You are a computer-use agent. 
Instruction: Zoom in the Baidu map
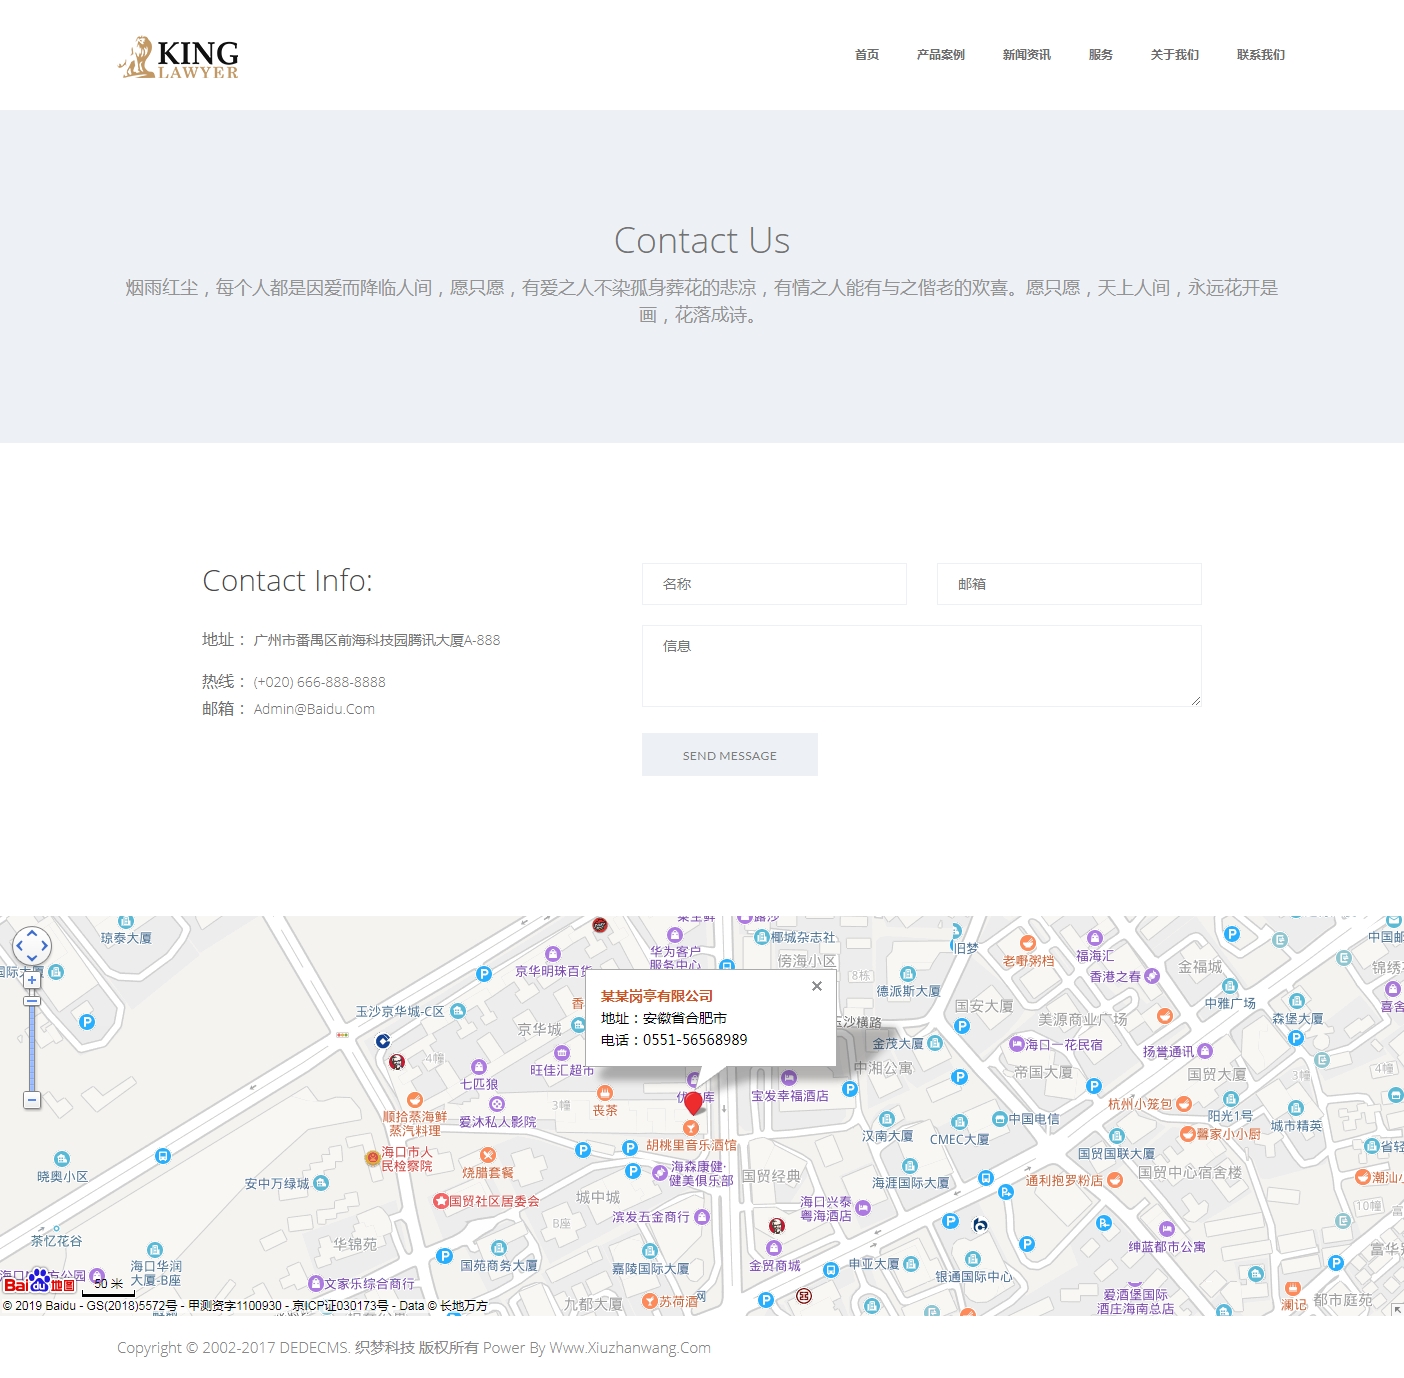coord(32,980)
